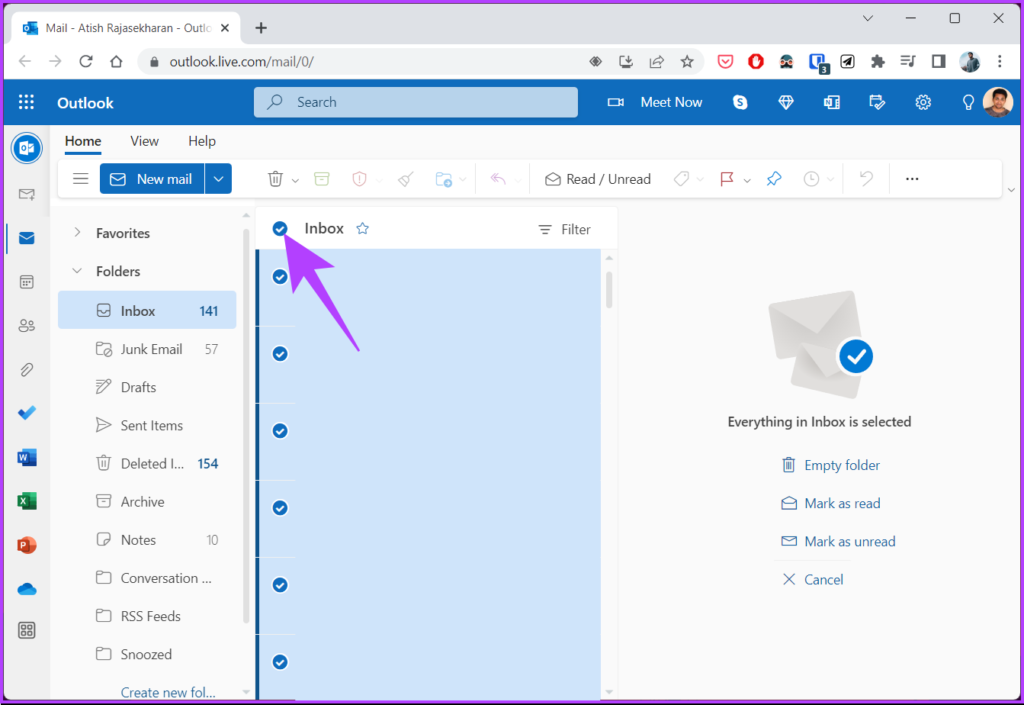Click the Report shield icon
This screenshot has width=1024, height=705.
click(x=359, y=179)
